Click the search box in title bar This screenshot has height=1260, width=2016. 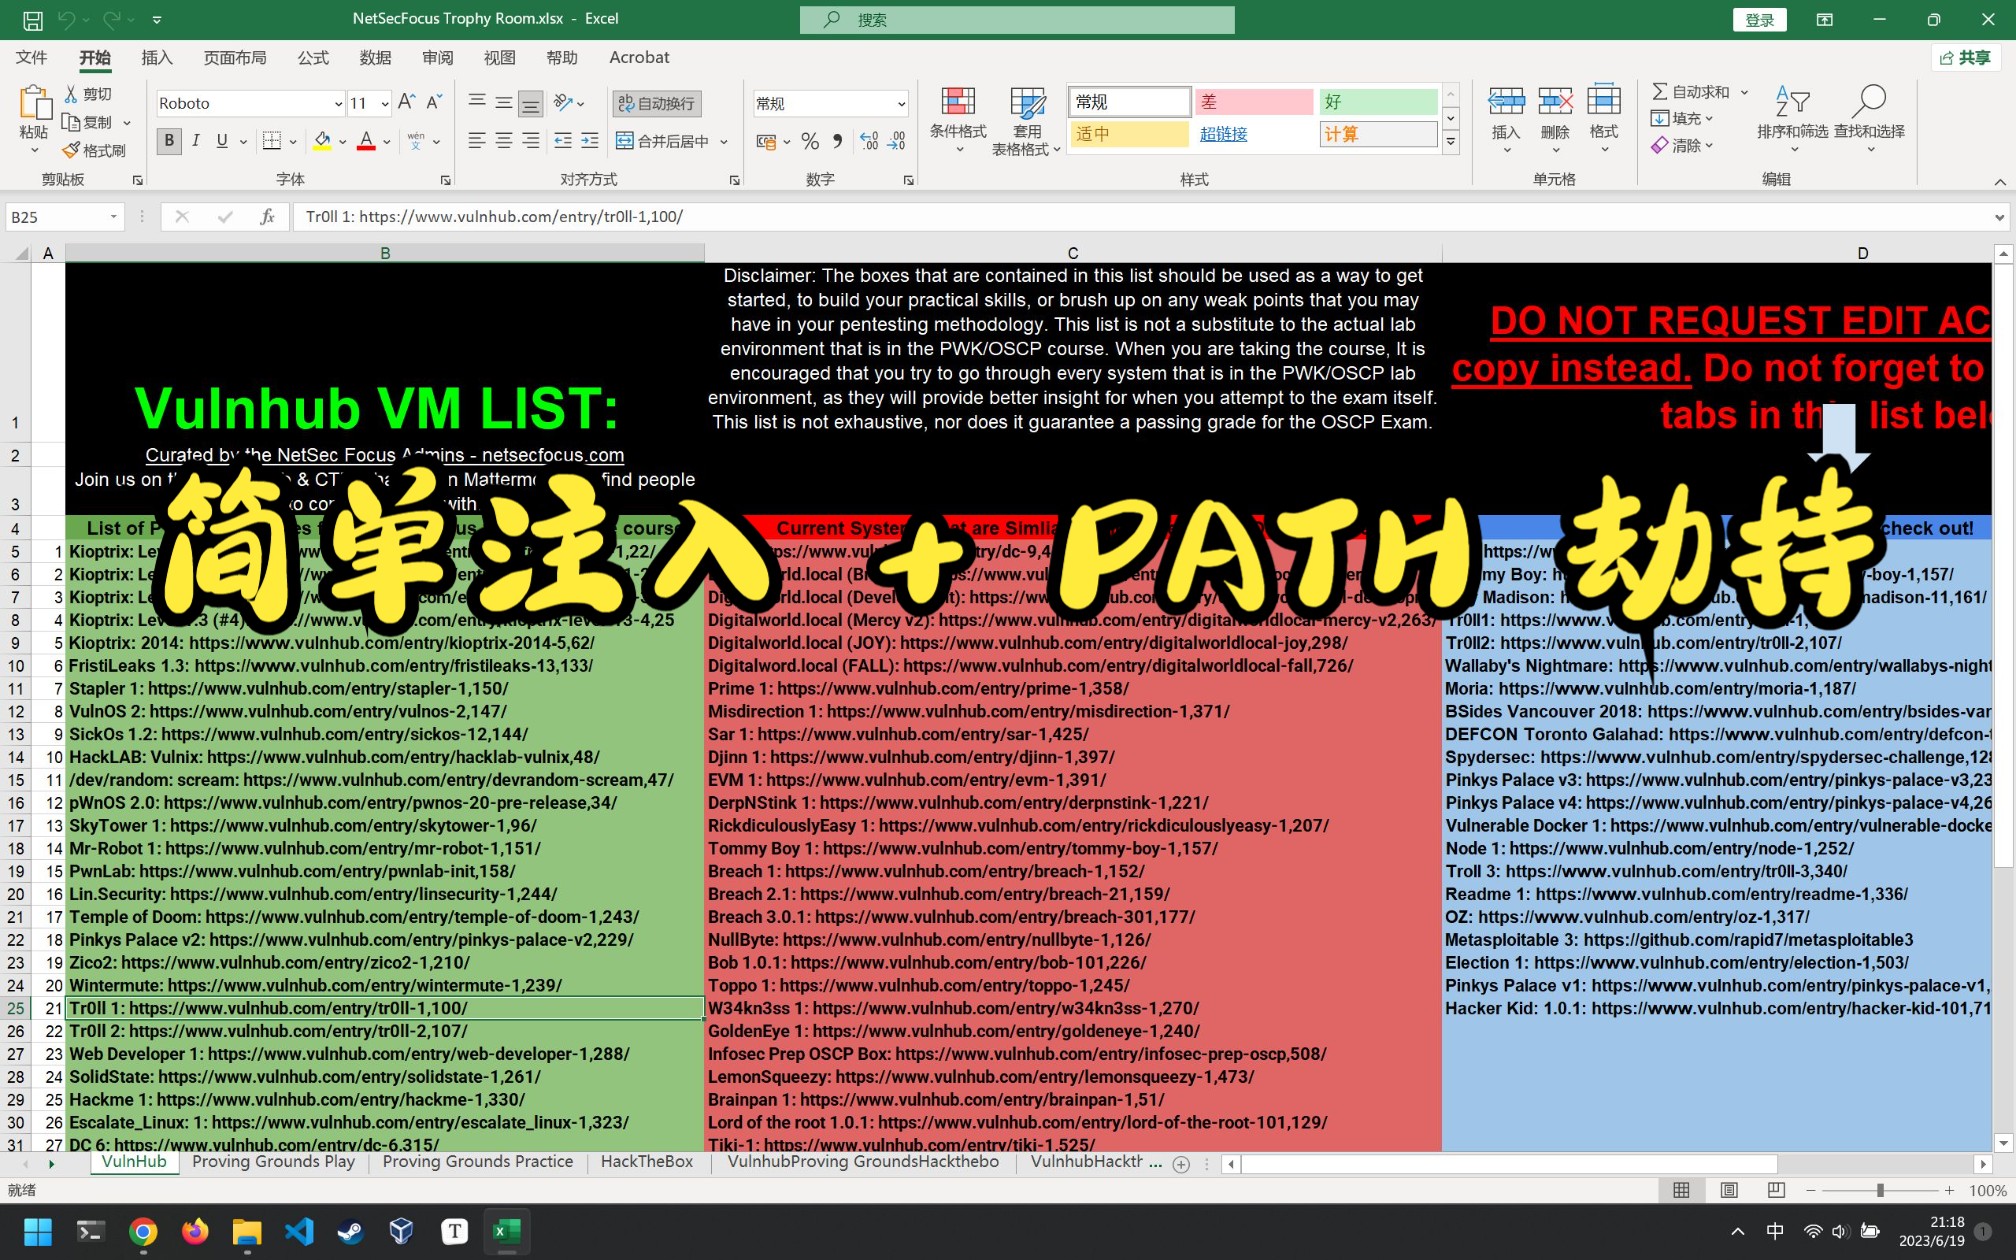pyautogui.click(x=1017, y=19)
